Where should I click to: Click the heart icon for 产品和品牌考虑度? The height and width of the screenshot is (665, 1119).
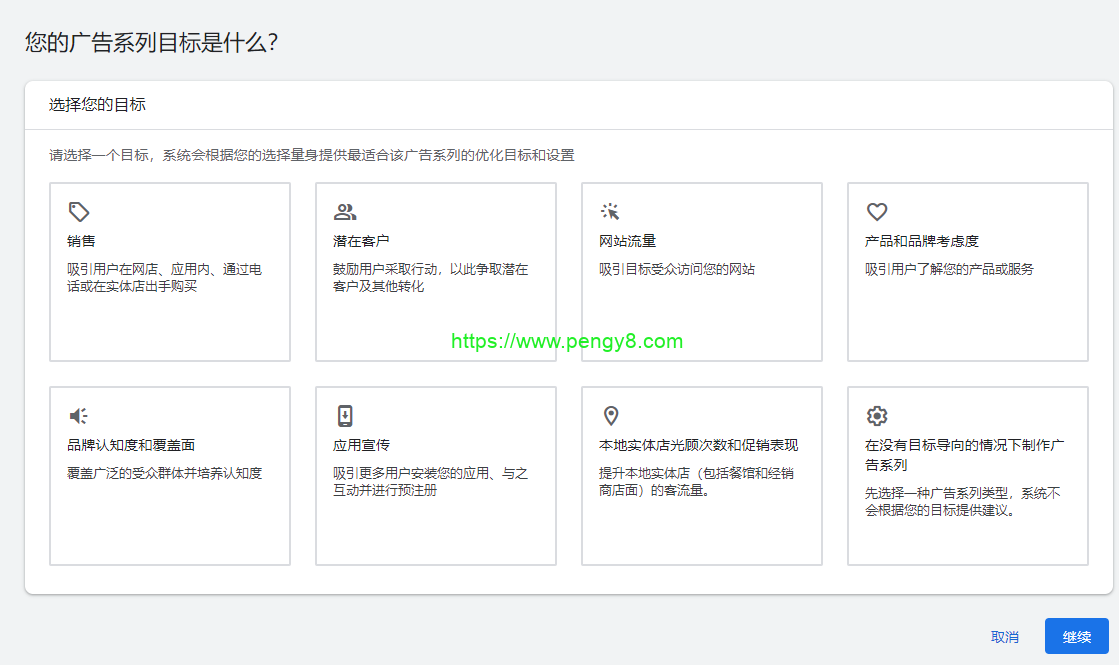click(x=877, y=212)
